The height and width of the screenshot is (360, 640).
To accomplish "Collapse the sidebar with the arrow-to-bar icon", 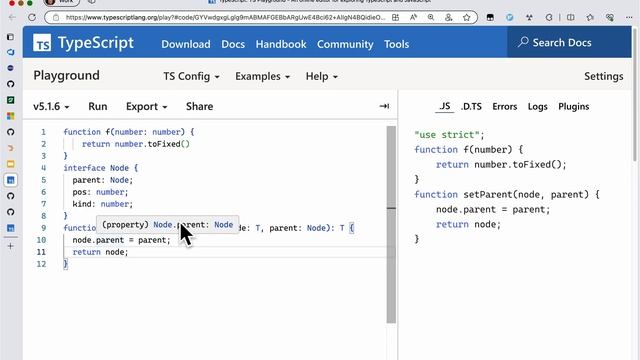I will point(384,106).
